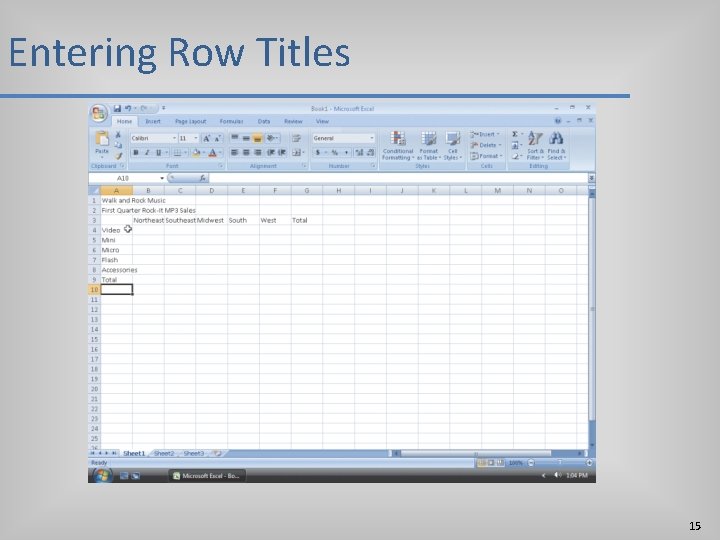Click the zoom slider in status bar
Viewport: 720px width, 540px height.
560,463
